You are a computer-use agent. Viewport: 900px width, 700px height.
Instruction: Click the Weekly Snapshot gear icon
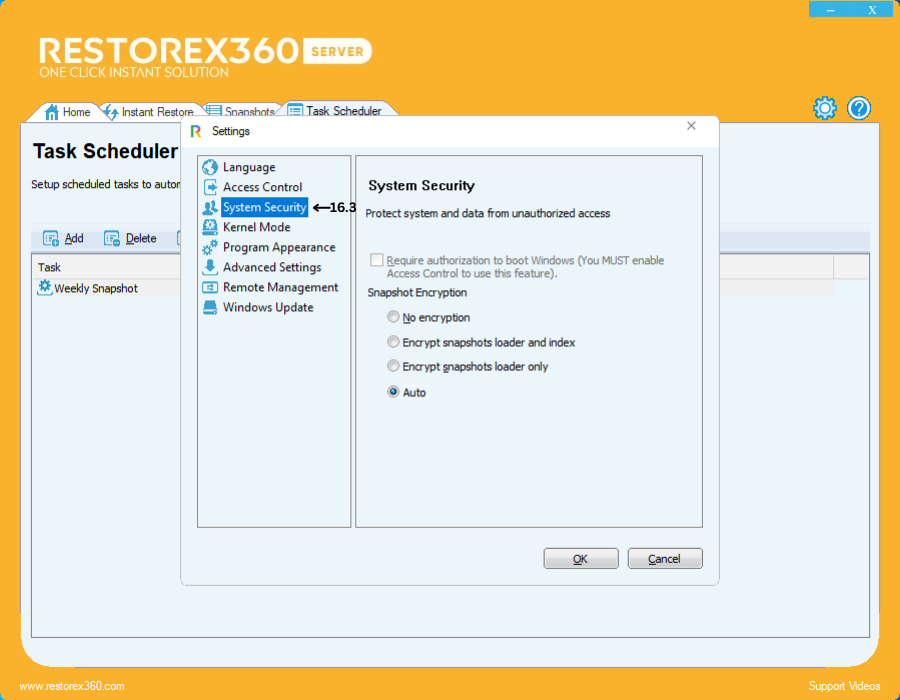pyautogui.click(x=45, y=287)
